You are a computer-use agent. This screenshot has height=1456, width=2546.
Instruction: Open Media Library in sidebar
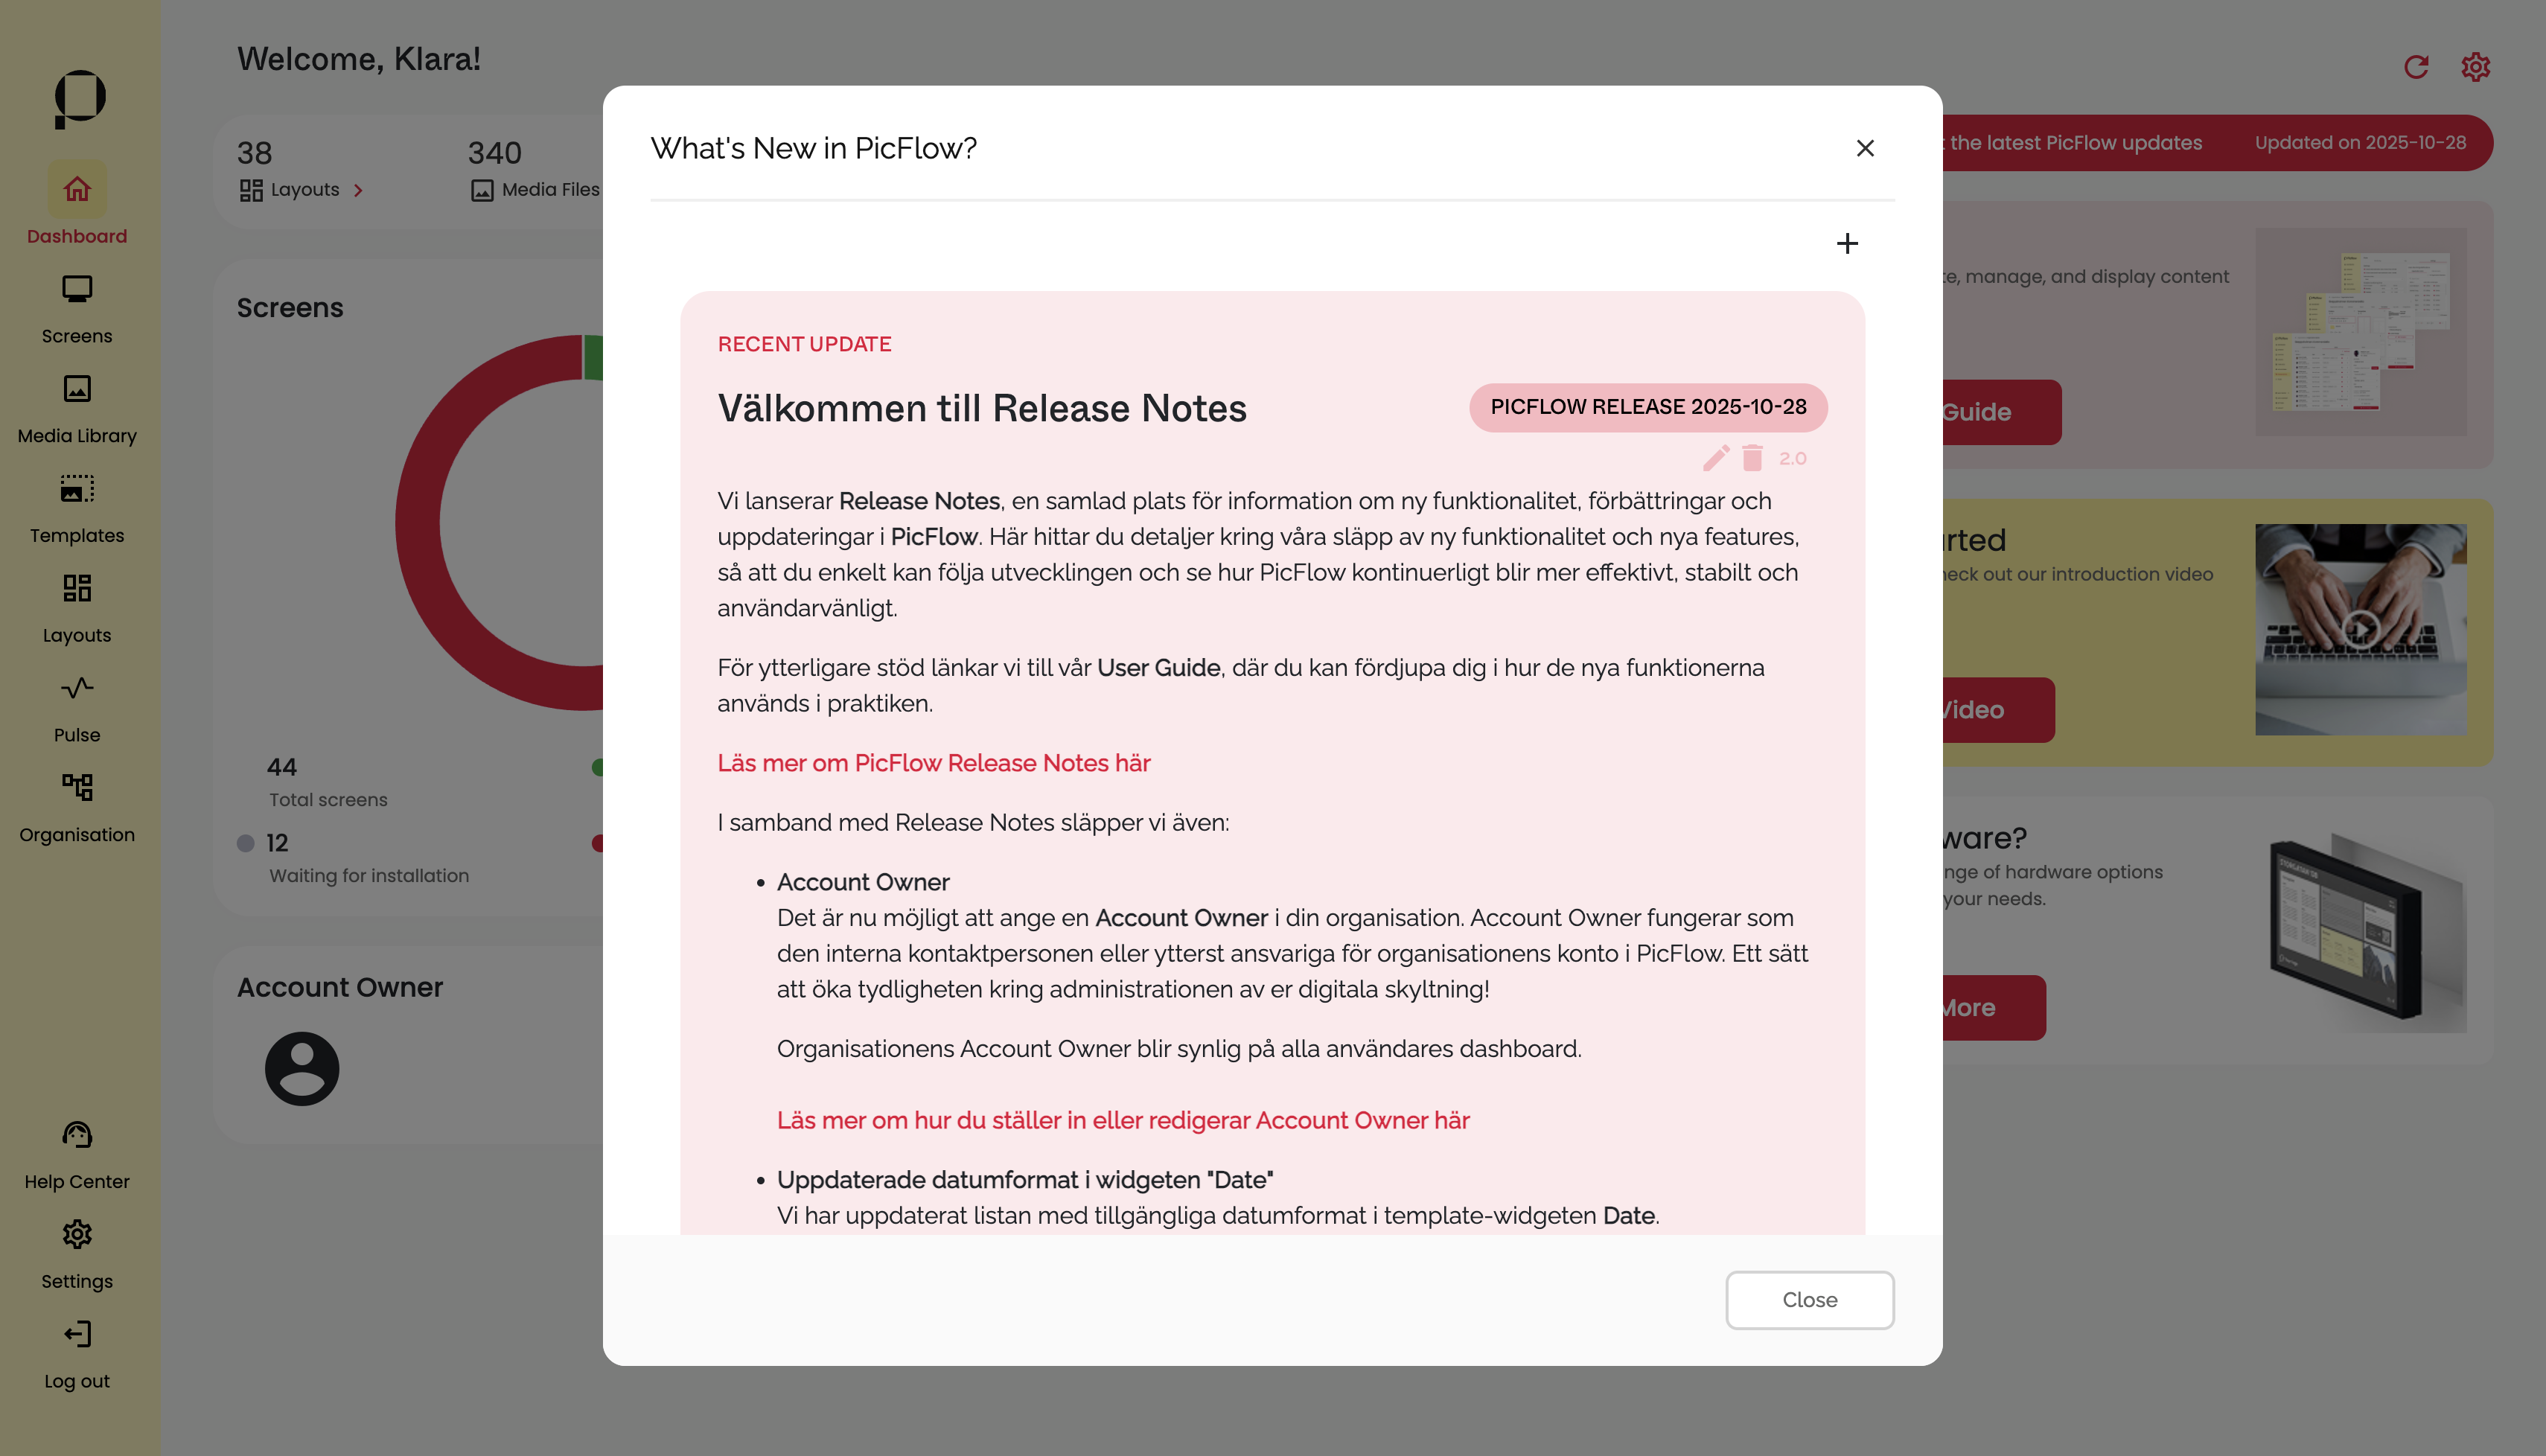point(77,408)
